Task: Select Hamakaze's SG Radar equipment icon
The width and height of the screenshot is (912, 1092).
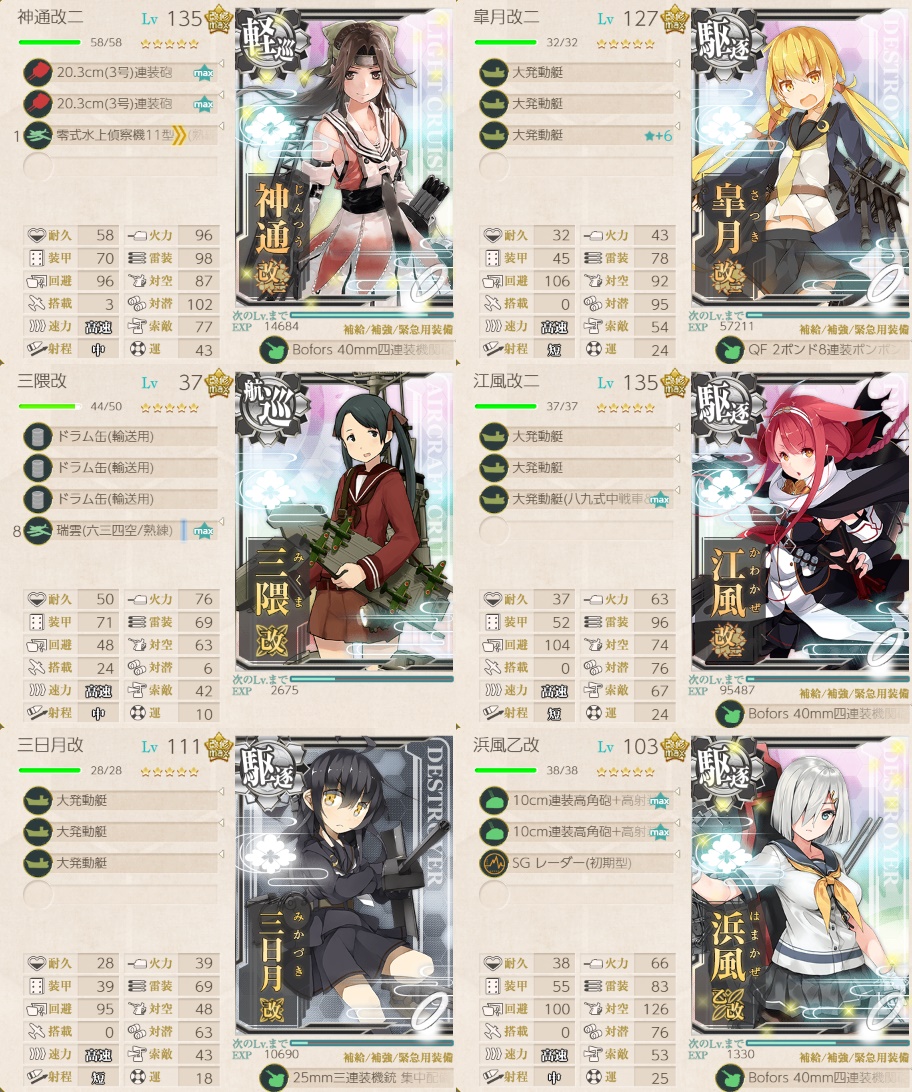Action: 494,864
